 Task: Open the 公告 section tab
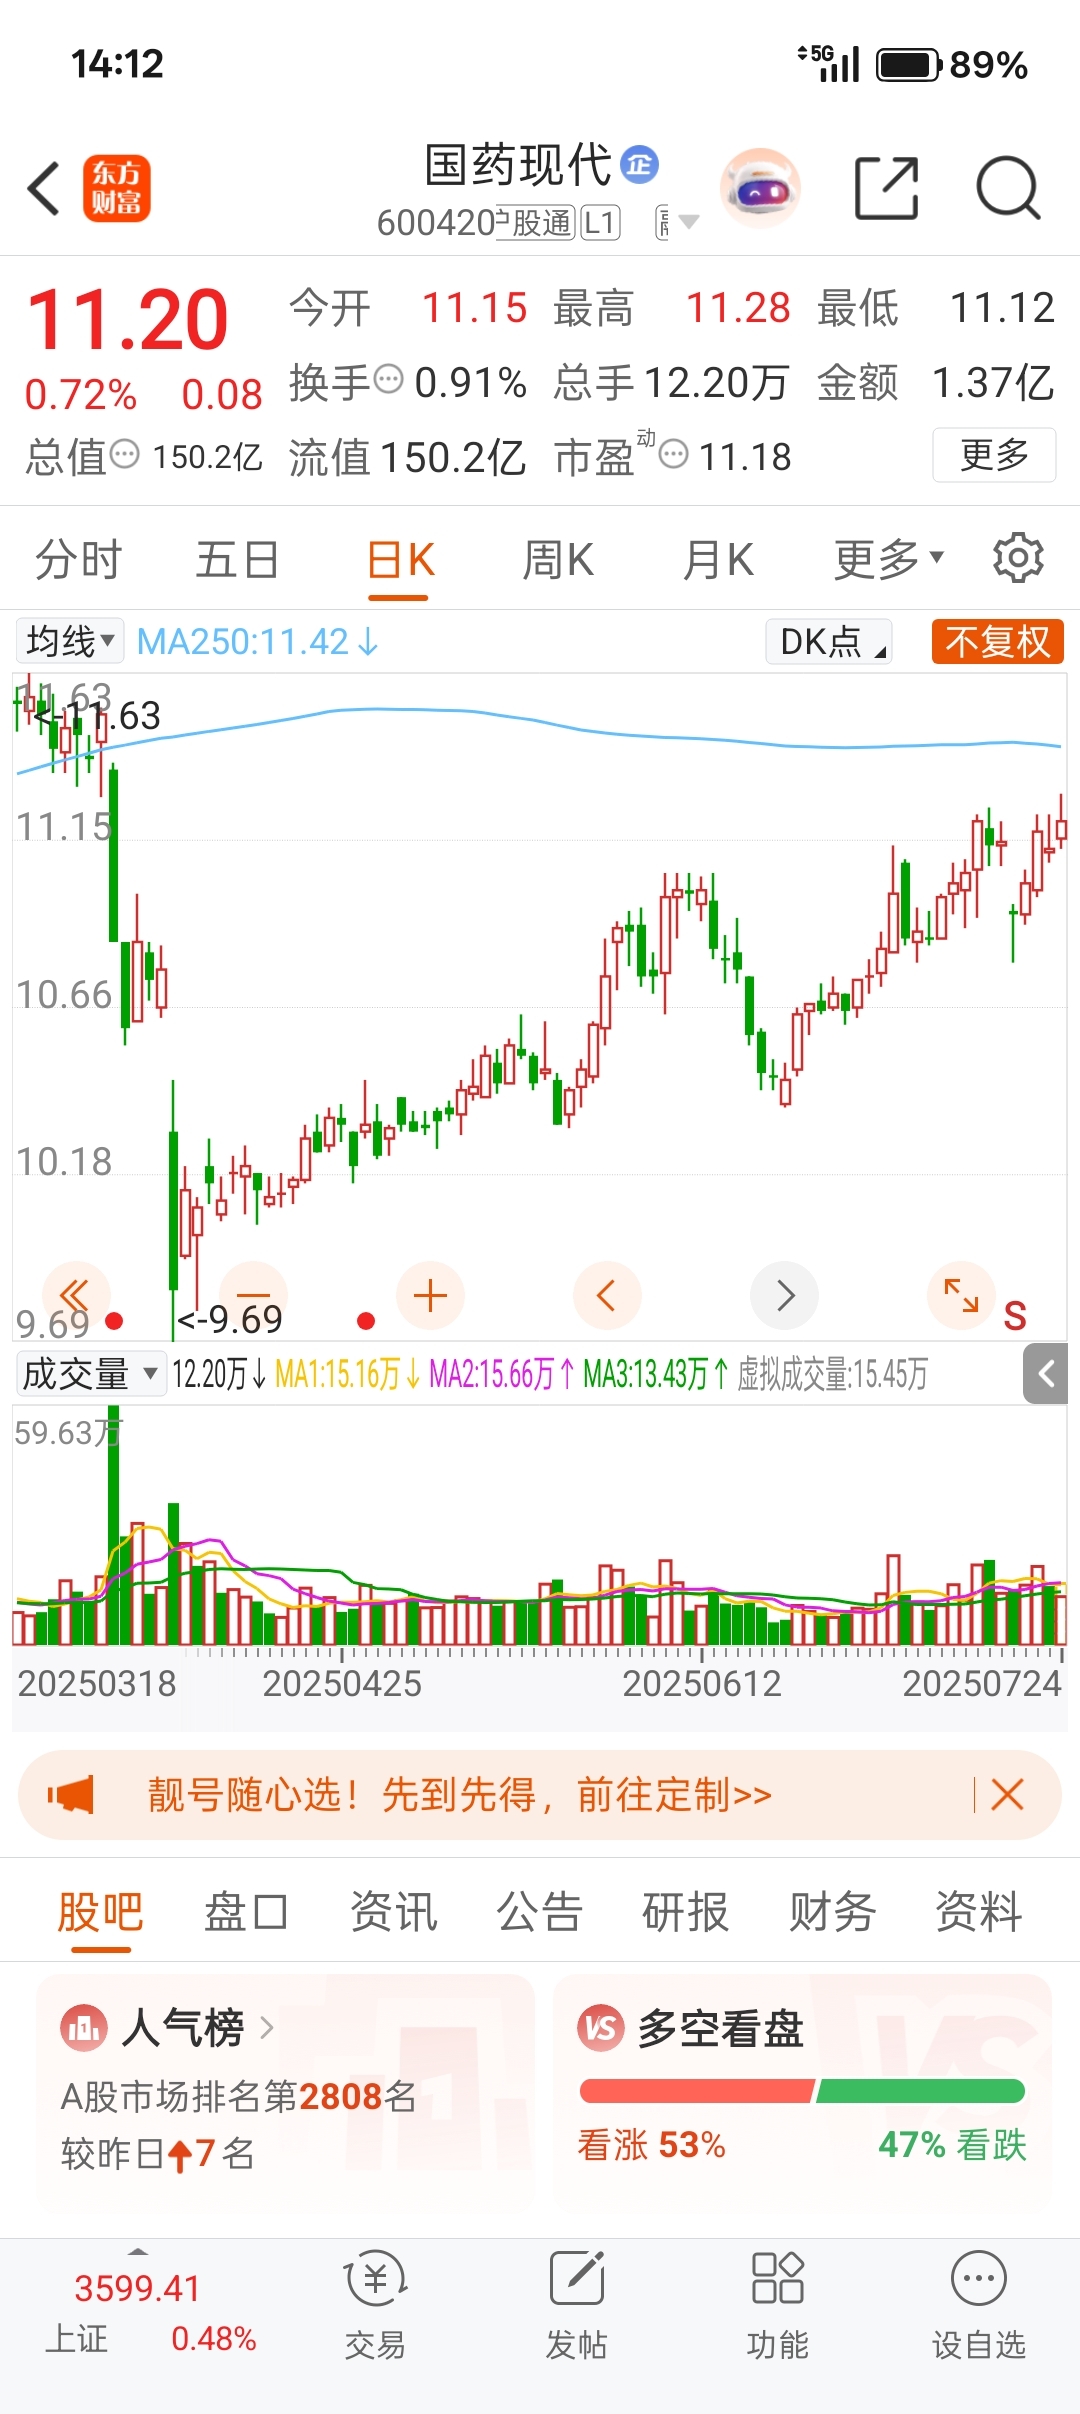(x=539, y=1912)
